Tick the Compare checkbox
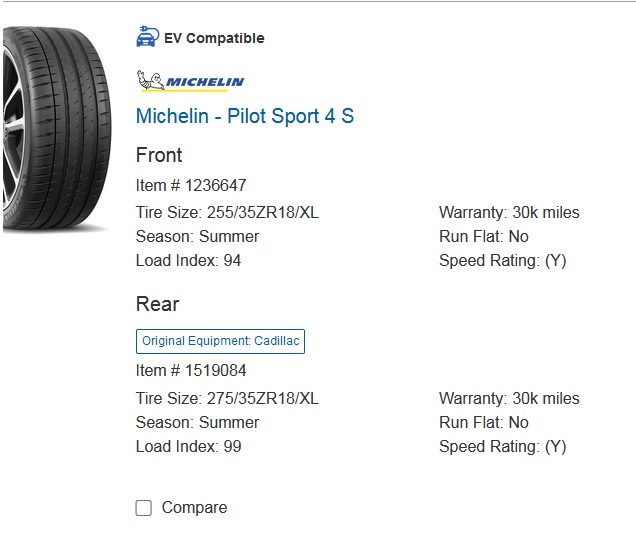The height and width of the screenshot is (539, 636). [x=144, y=508]
